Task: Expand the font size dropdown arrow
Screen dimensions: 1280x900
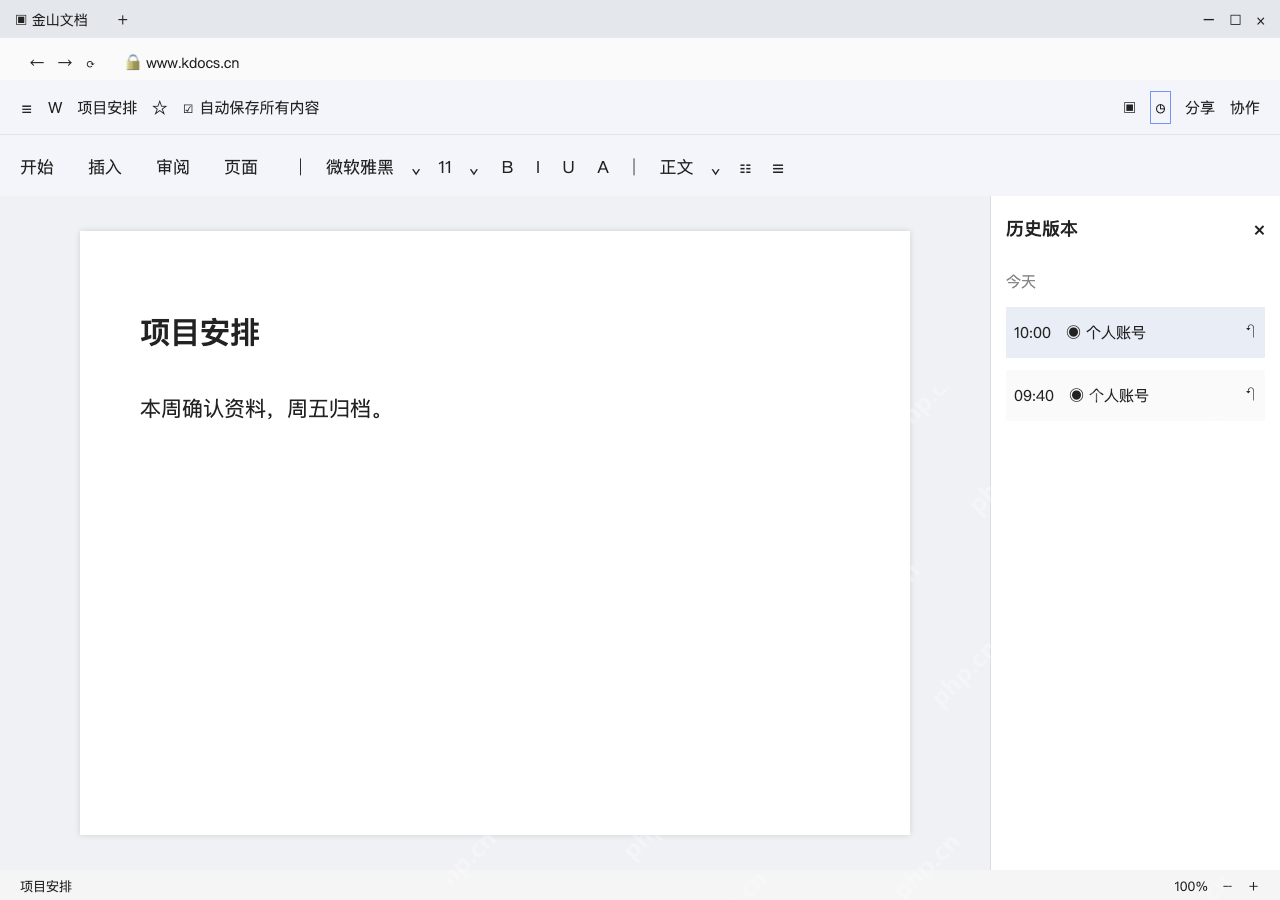Action: click(x=474, y=170)
